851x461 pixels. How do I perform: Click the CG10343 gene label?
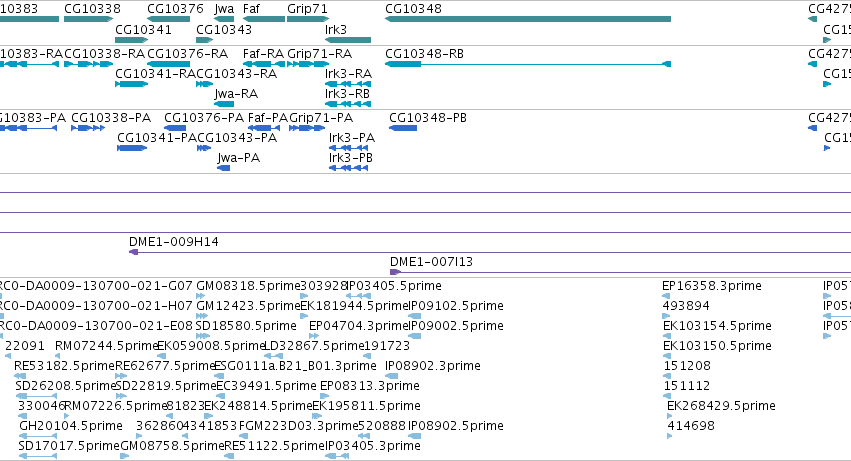[x=224, y=29]
